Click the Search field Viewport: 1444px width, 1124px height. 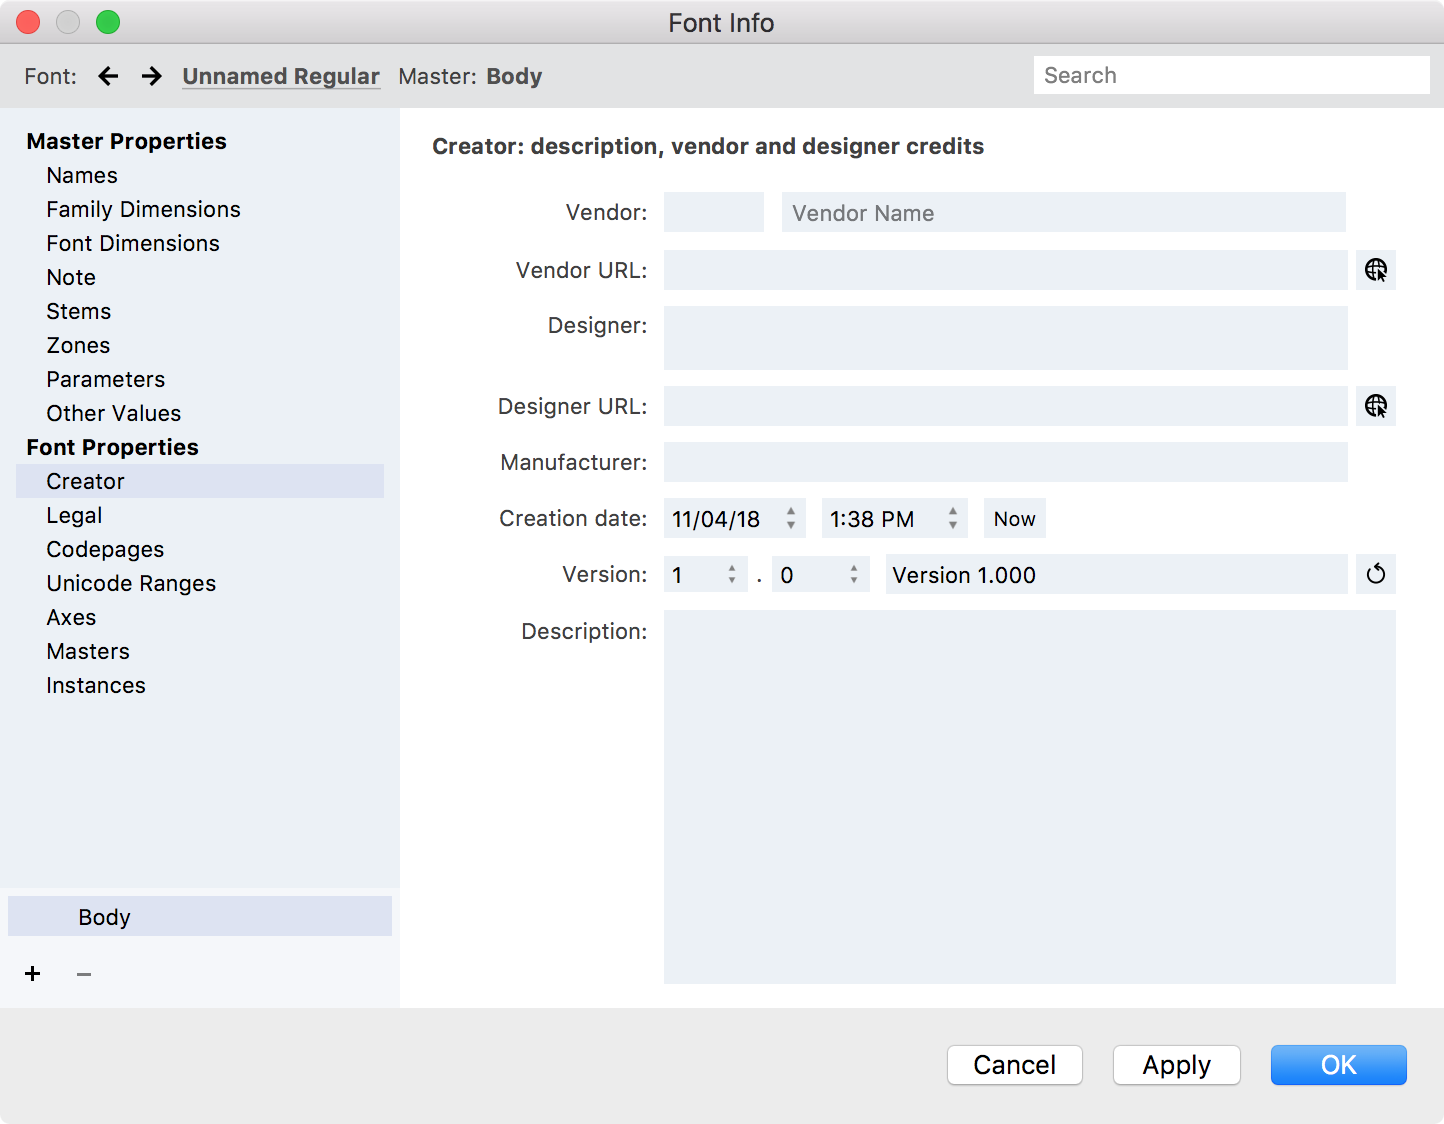click(x=1232, y=75)
